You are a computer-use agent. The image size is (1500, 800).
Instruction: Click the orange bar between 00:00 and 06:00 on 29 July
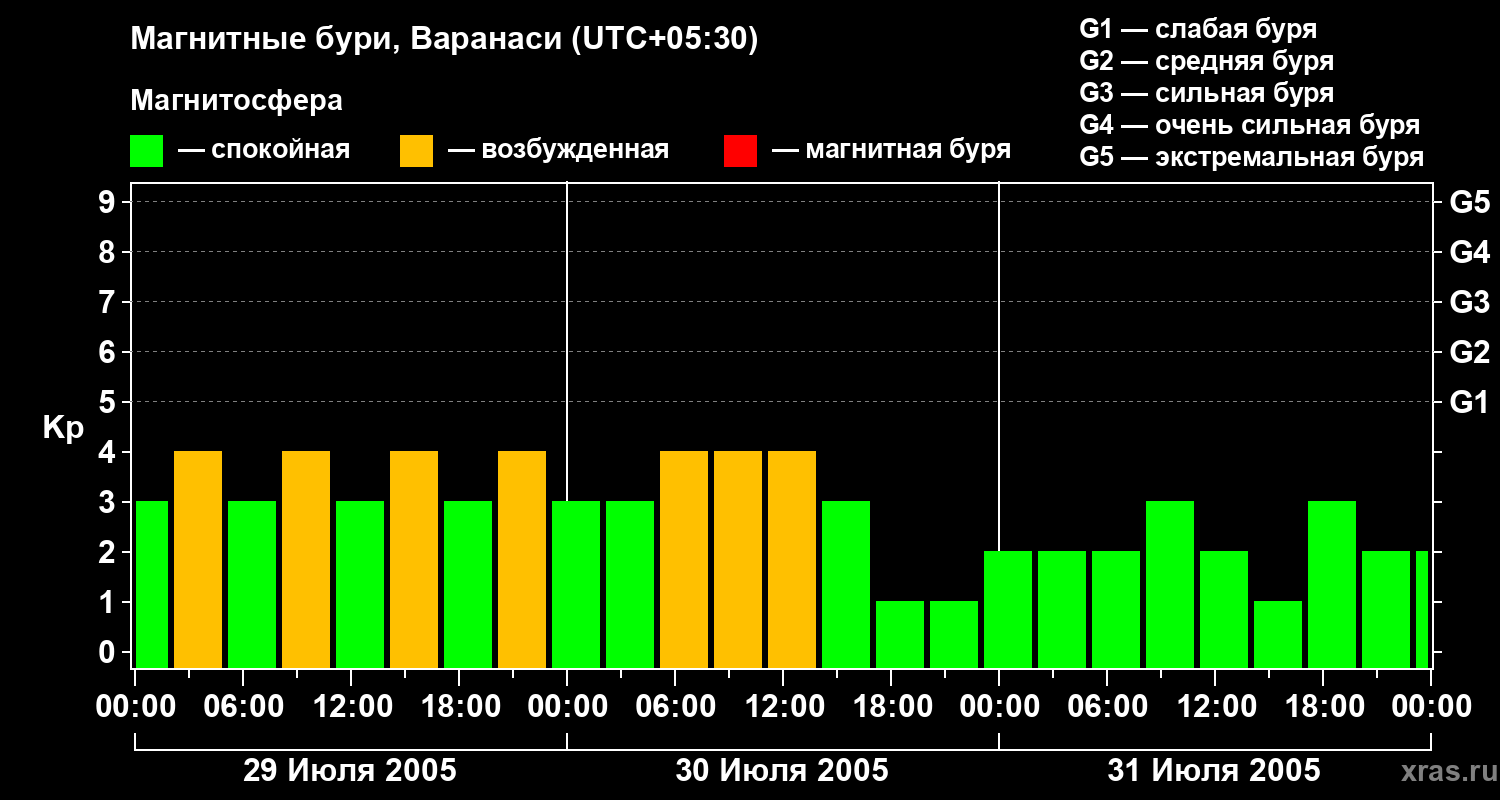click(x=198, y=559)
